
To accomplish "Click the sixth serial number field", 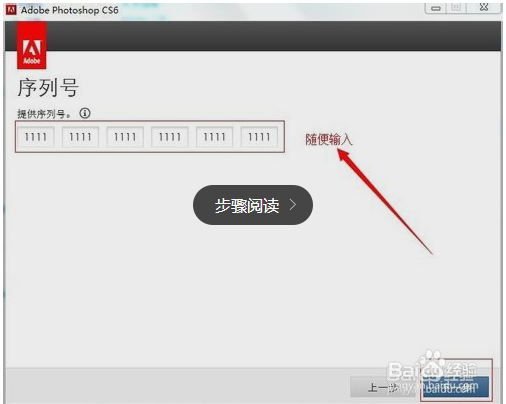I will point(259,137).
